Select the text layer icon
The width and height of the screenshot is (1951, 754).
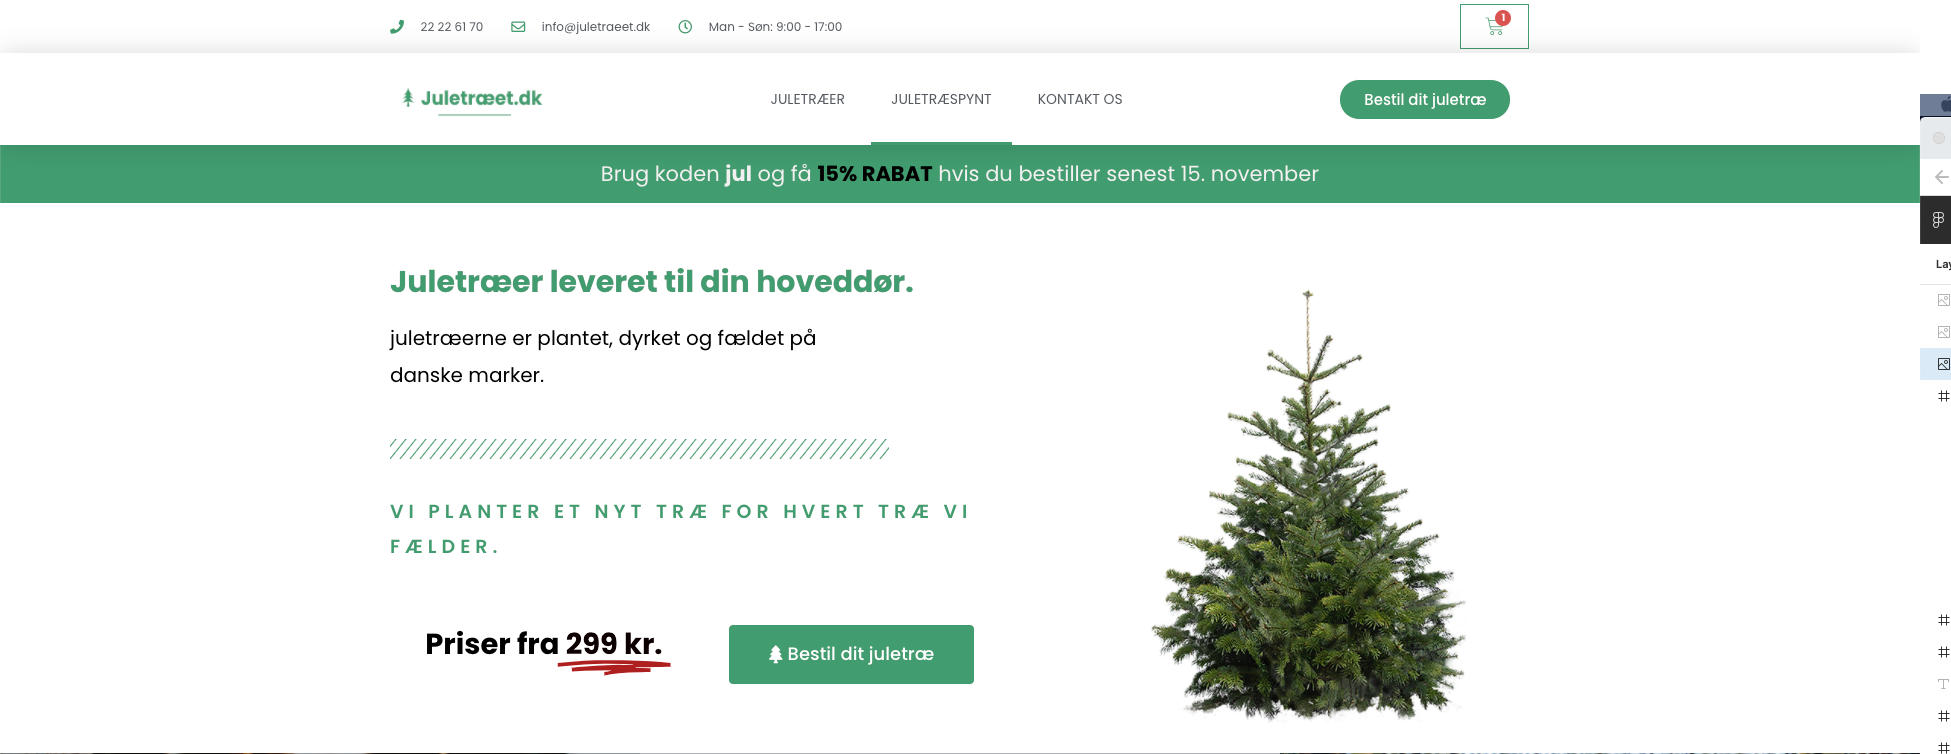(1943, 684)
